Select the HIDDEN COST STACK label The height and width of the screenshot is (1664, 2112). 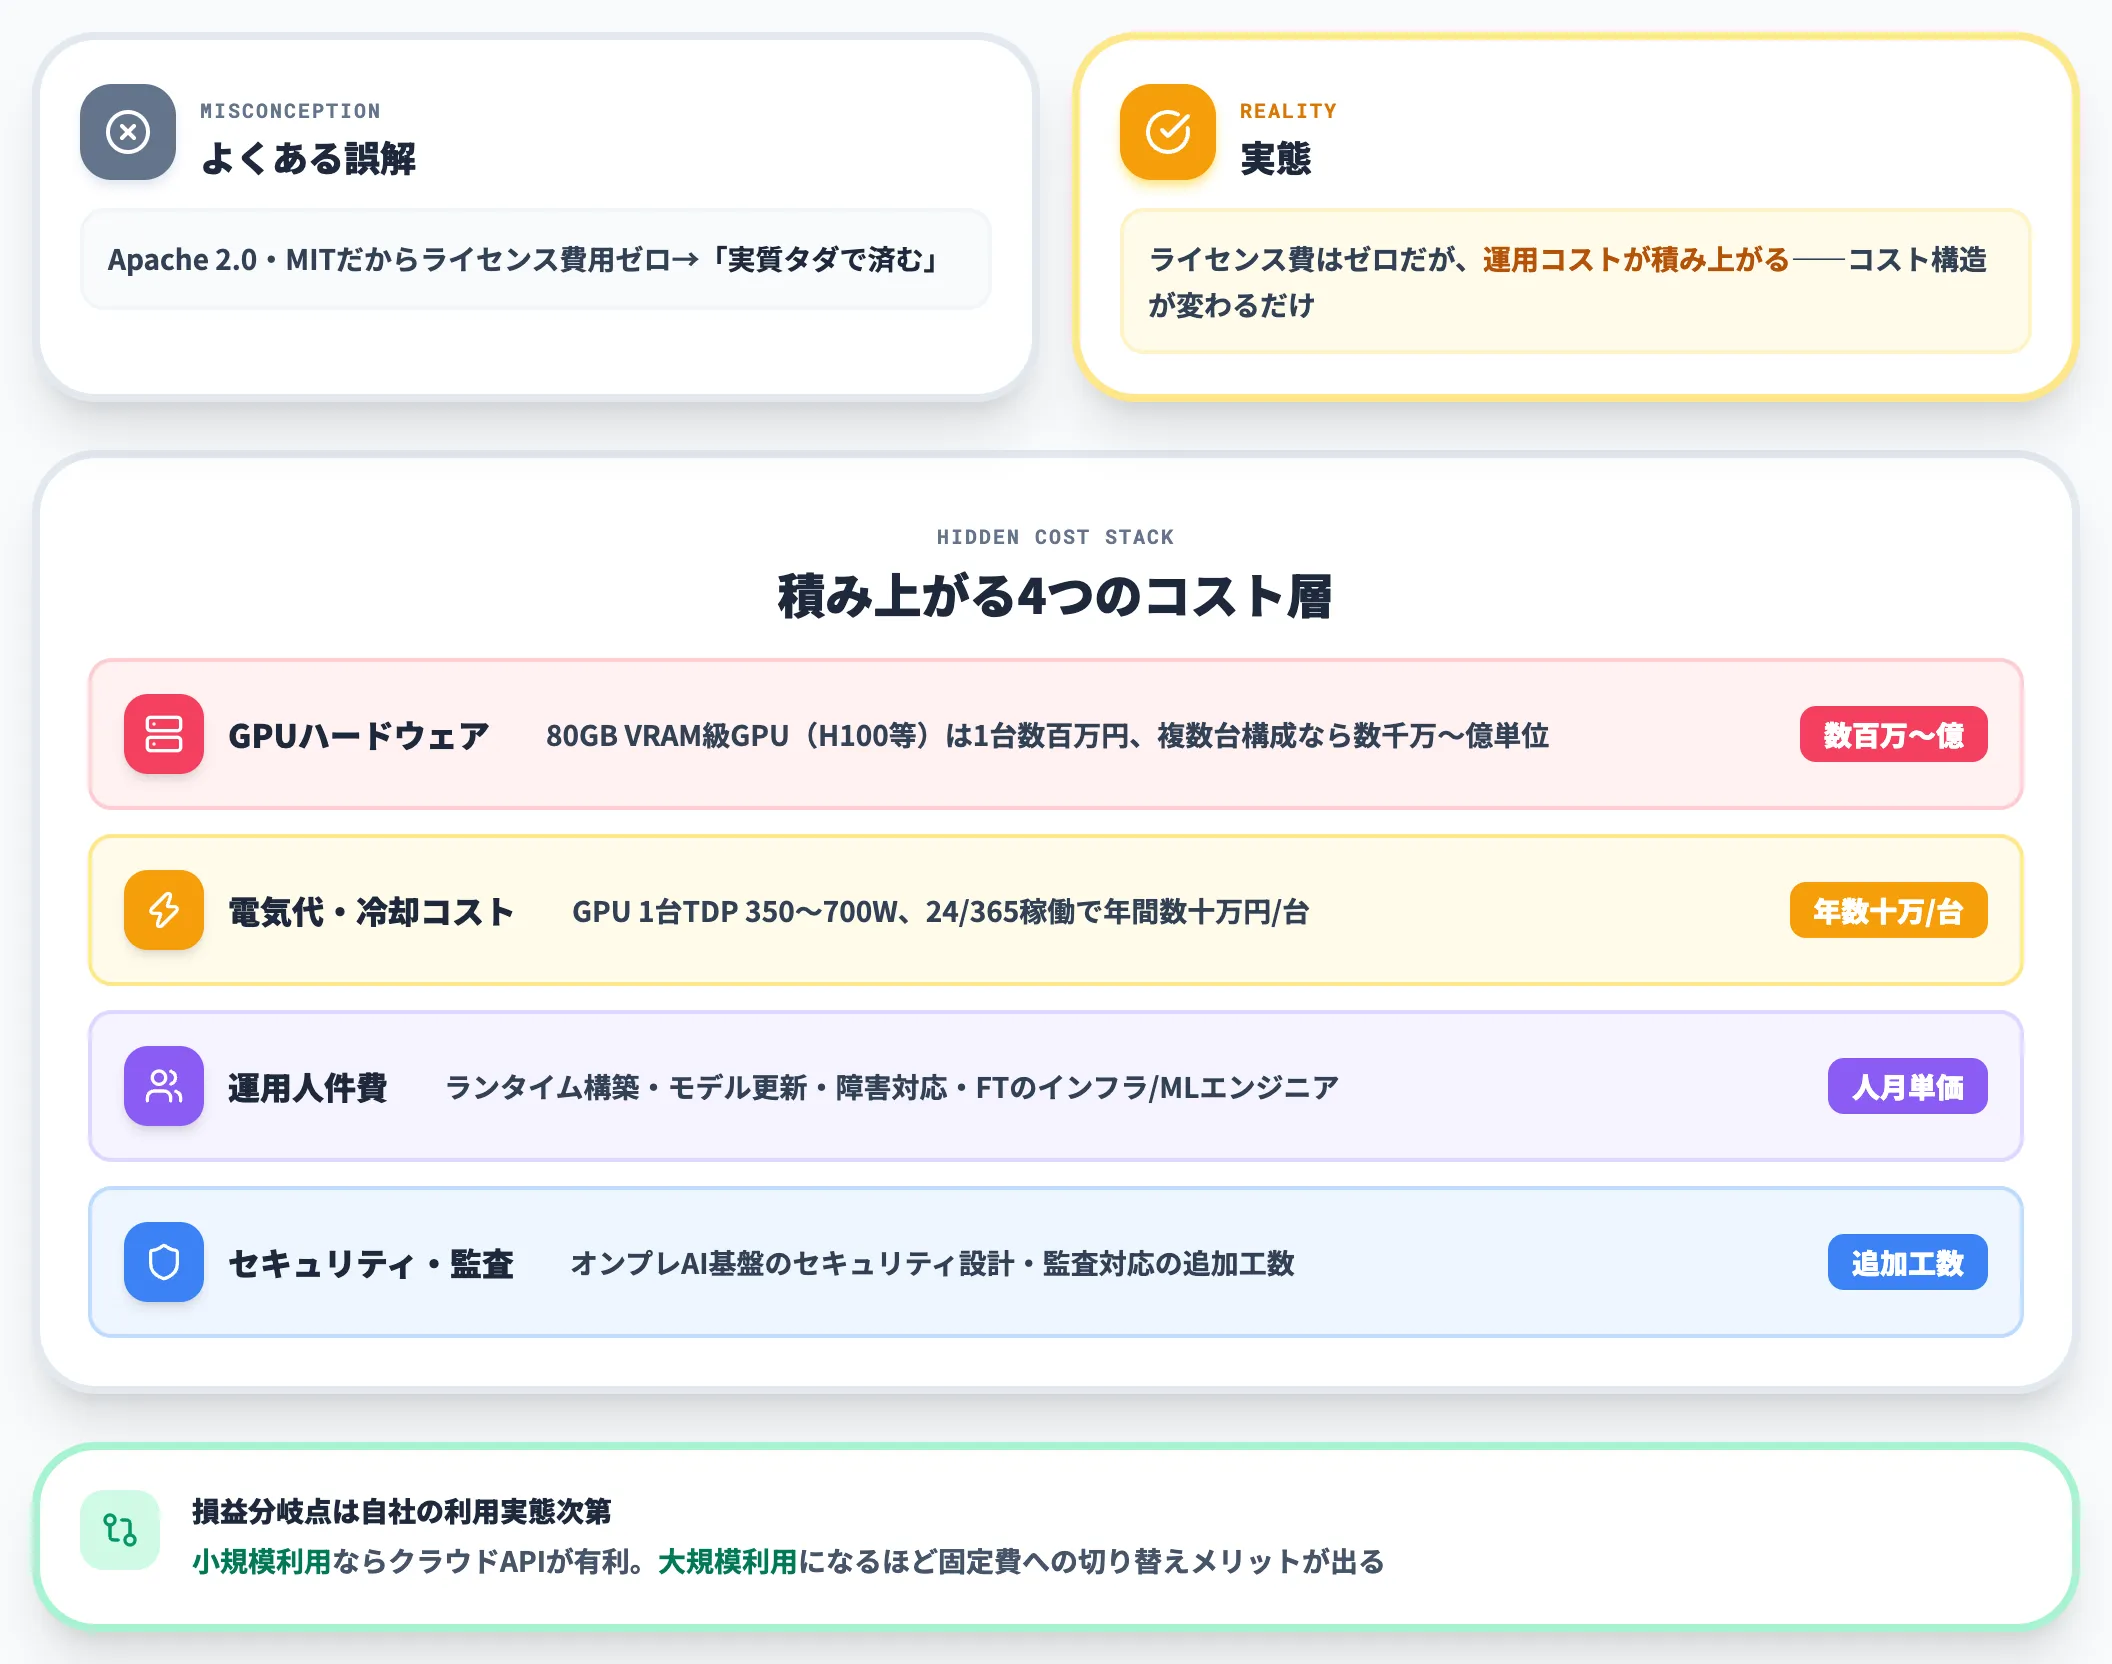[1056, 537]
